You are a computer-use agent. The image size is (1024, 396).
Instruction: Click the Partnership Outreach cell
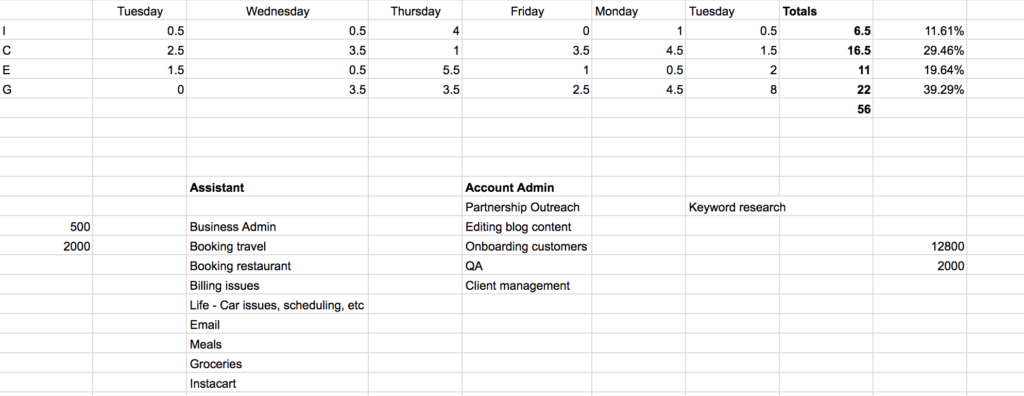pos(526,207)
